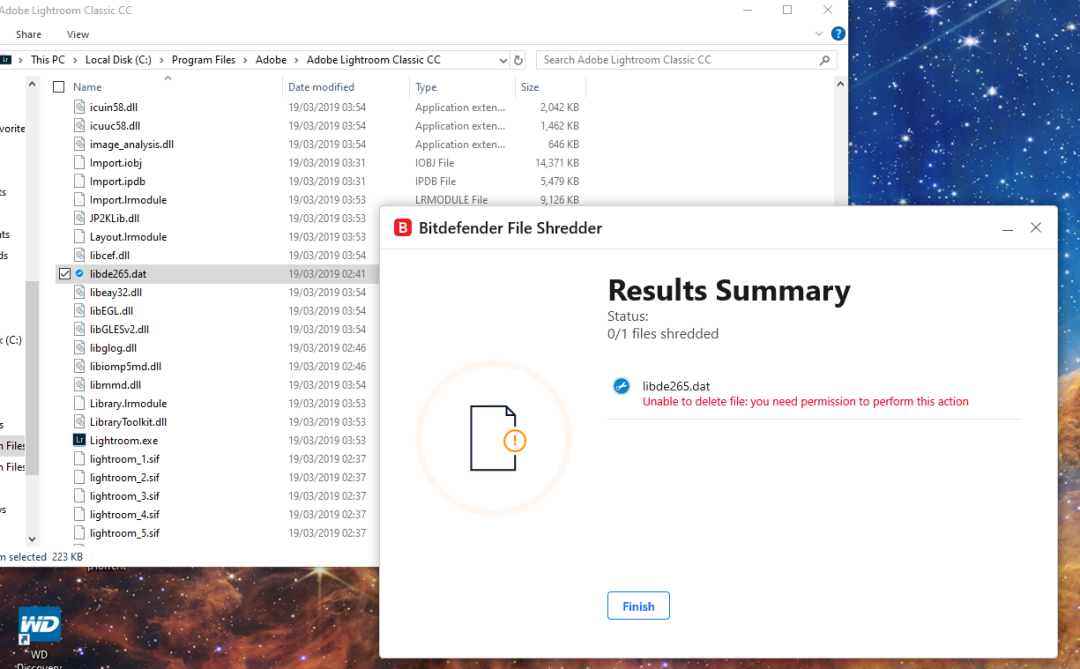Select the libGLESv2.dll file name
Viewport: 1080px width, 669px height.
coord(119,329)
